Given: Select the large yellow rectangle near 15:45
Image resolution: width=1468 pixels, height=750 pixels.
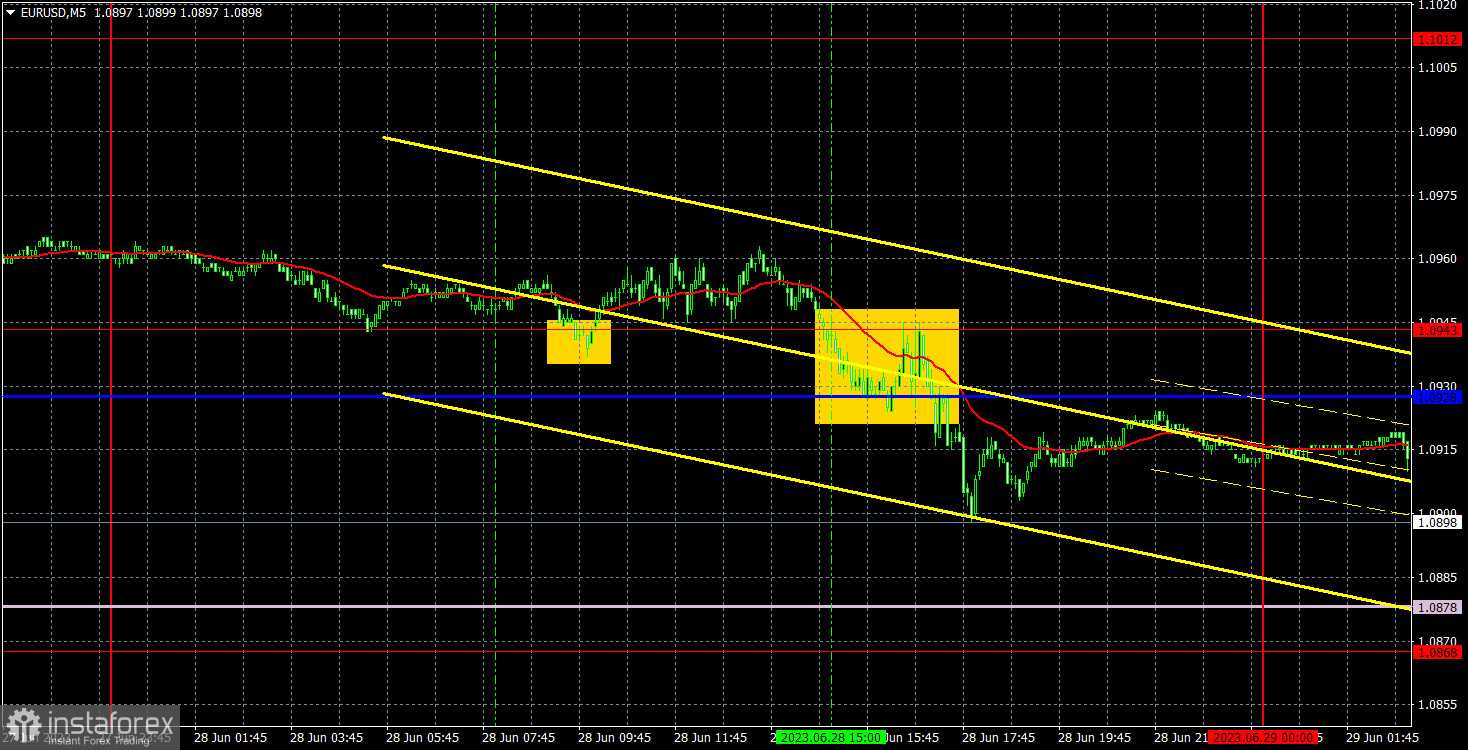Looking at the screenshot, I should point(888,366).
